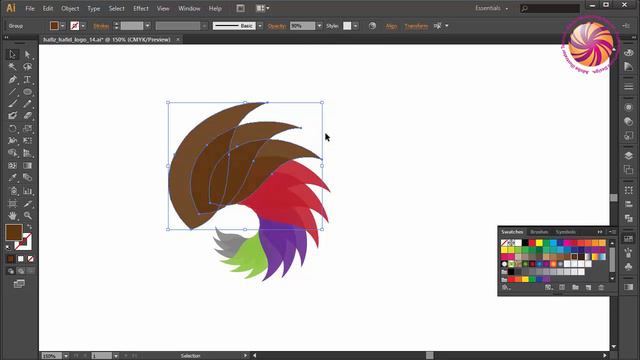The height and width of the screenshot is (360, 640).
Task: Switch fill mode to solid Color
Action: (x=11, y=259)
